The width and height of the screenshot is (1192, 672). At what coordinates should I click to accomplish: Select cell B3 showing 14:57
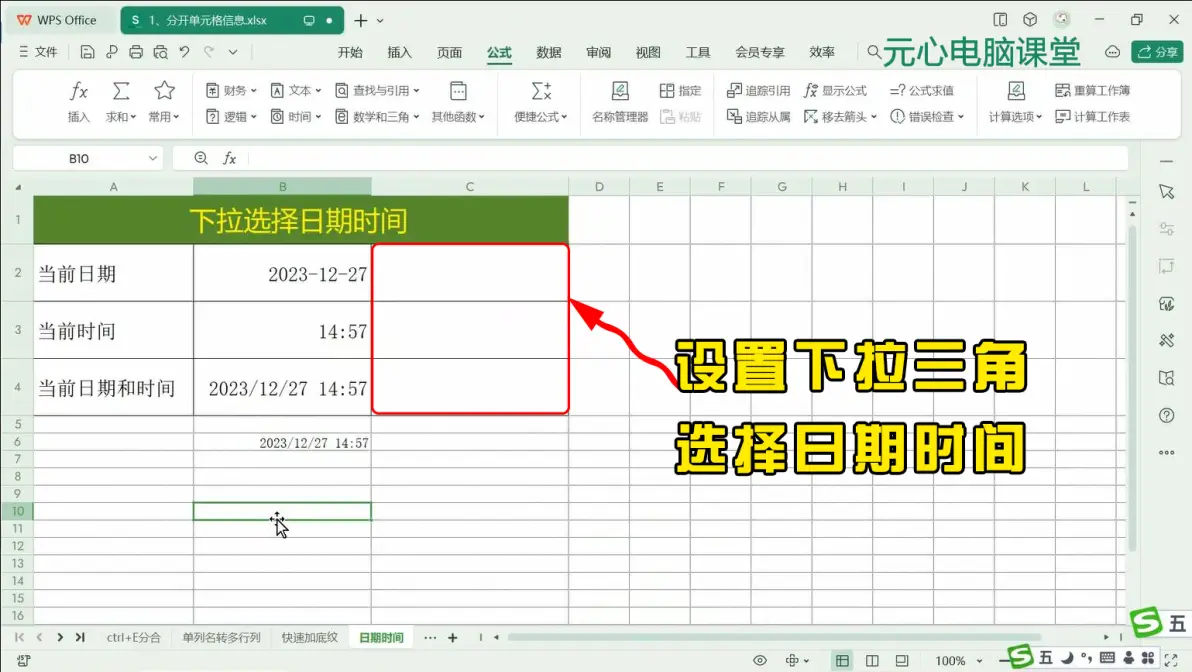pyautogui.click(x=282, y=330)
